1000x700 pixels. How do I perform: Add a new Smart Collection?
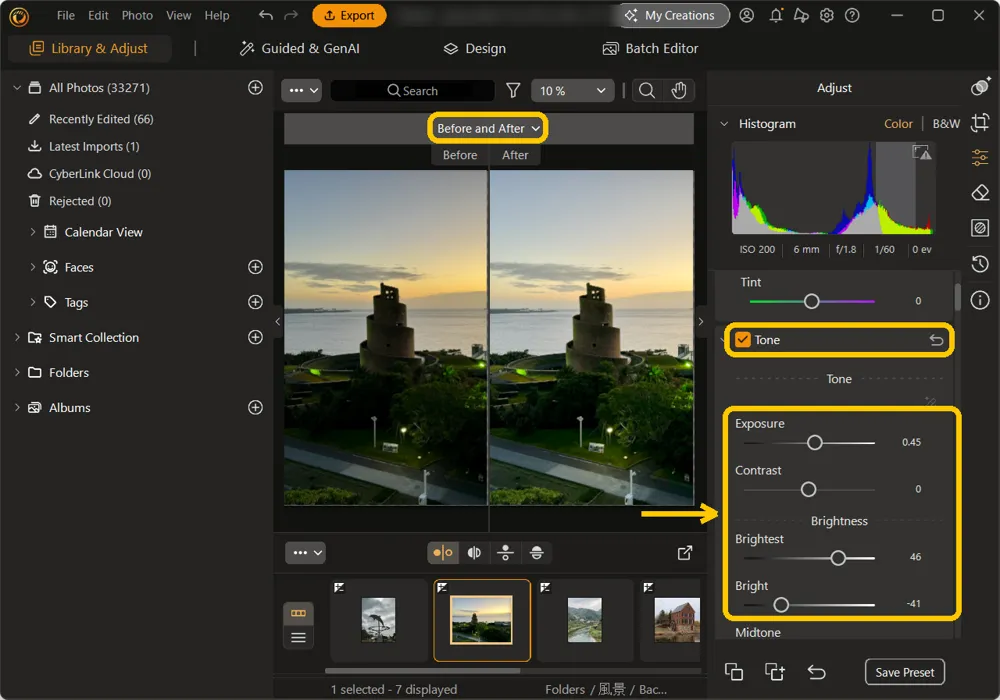[255, 337]
